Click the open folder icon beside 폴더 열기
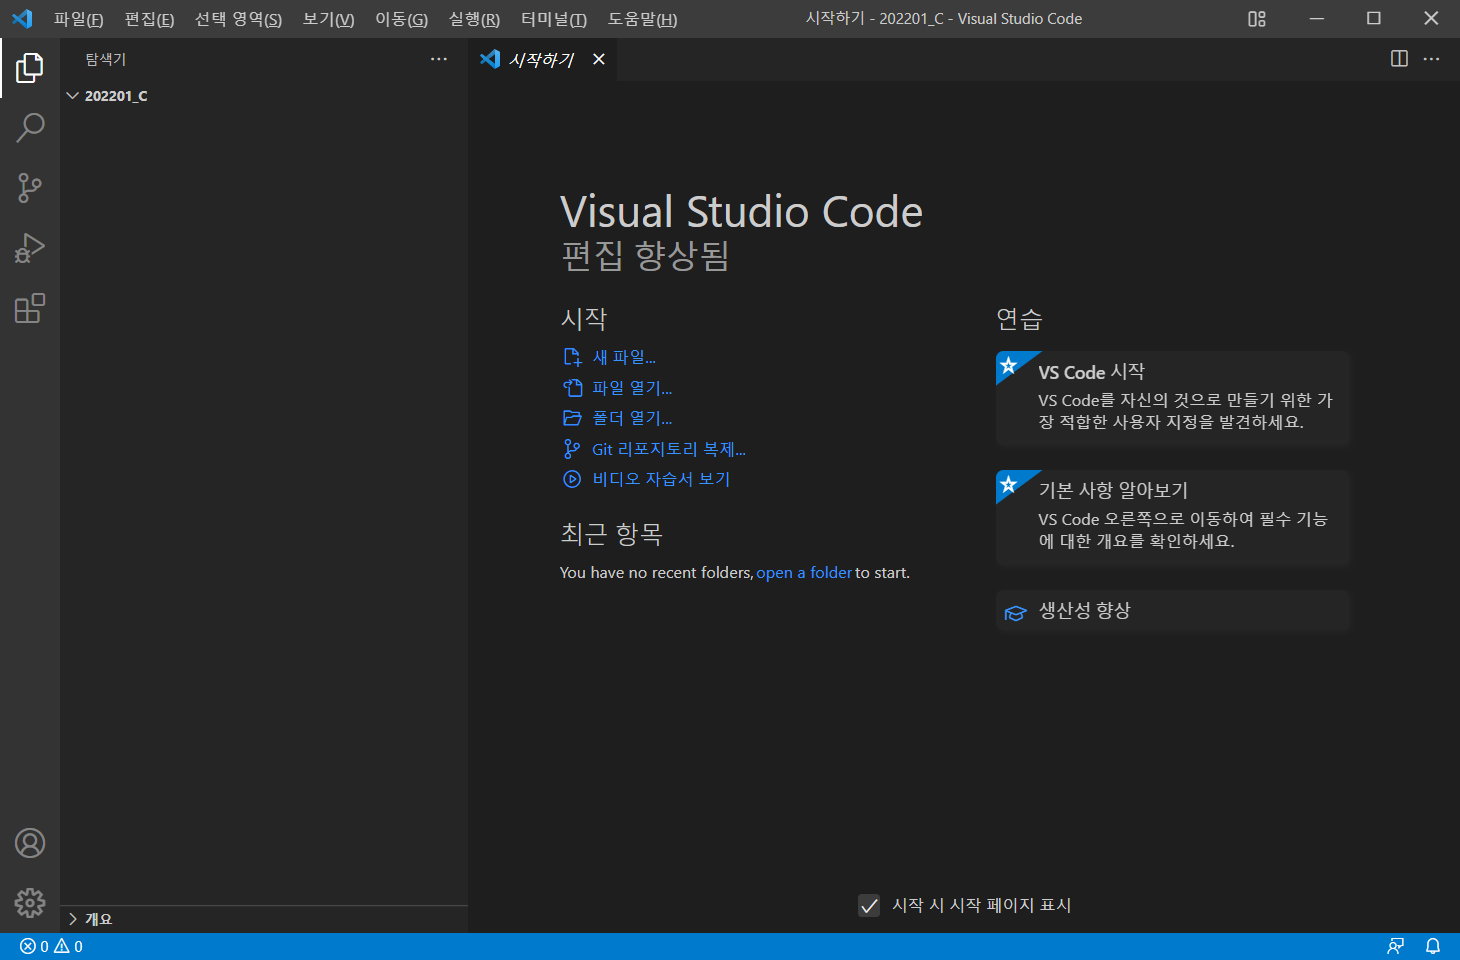This screenshot has height=960, width=1460. click(x=572, y=418)
